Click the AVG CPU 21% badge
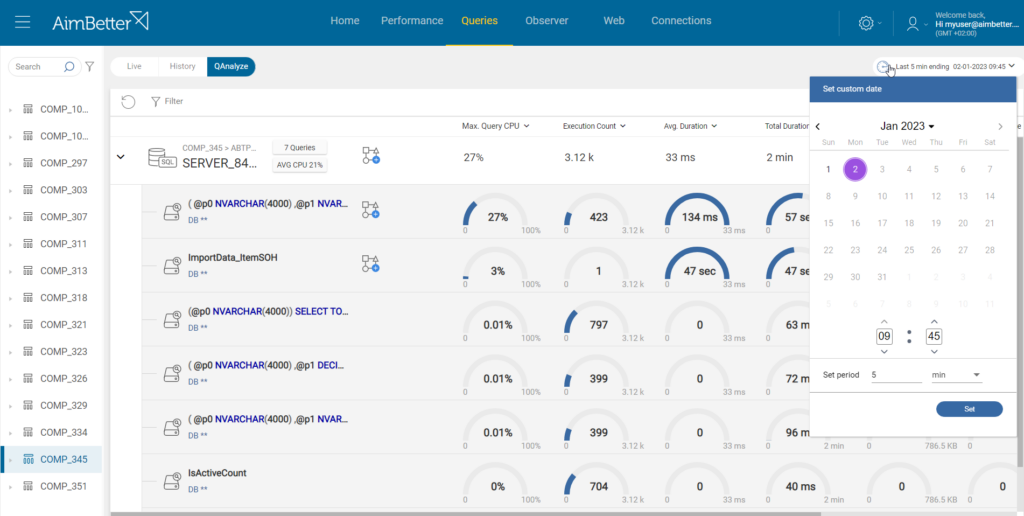The width and height of the screenshot is (1024, 516). click(x=299, y=165)
